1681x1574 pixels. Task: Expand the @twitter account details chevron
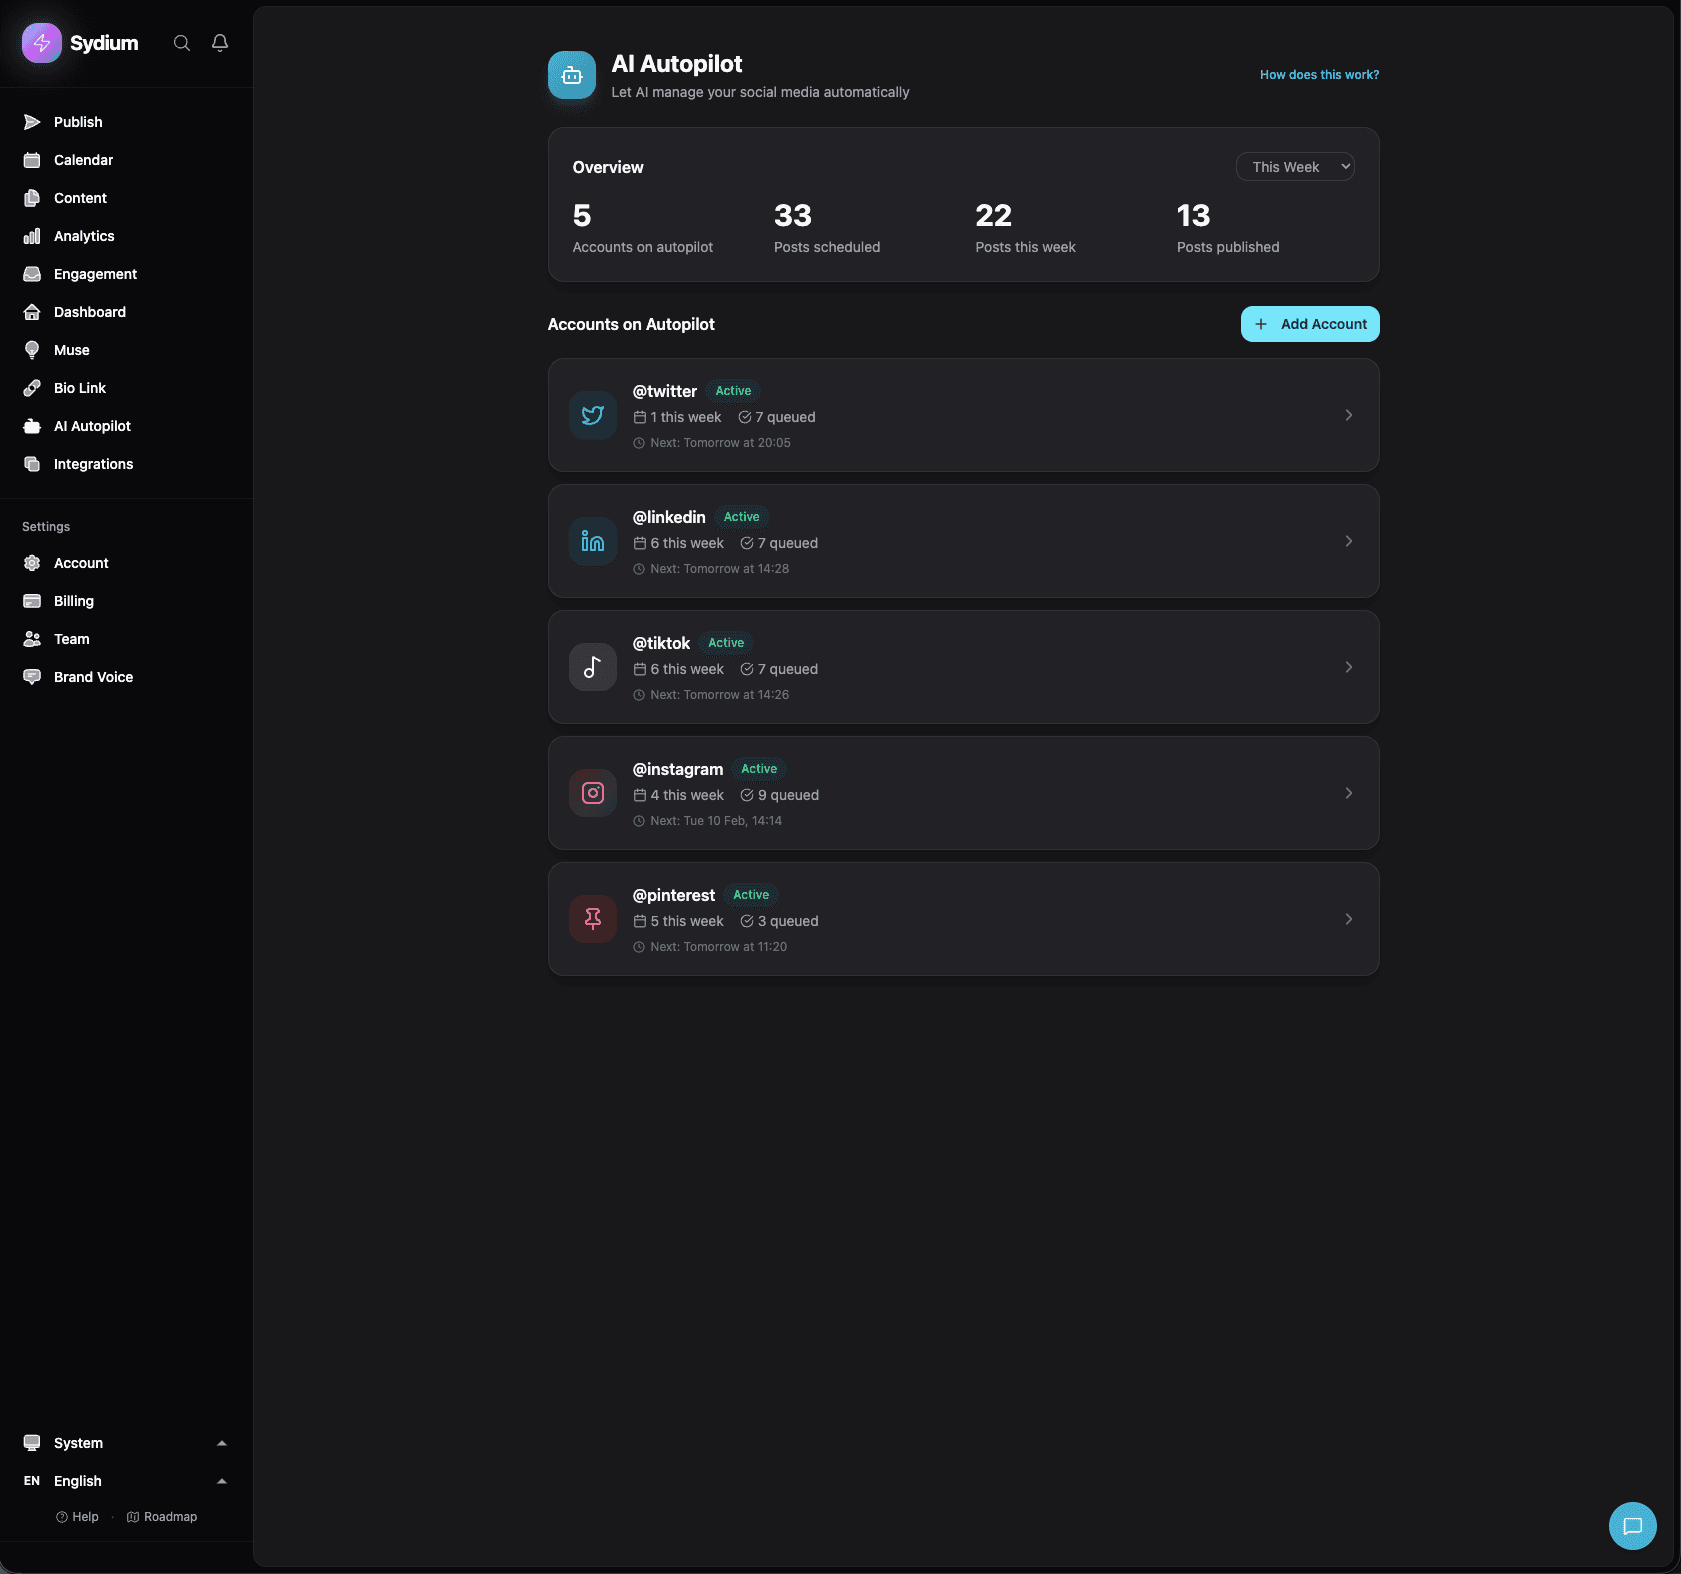click(x=1350, y=414)
